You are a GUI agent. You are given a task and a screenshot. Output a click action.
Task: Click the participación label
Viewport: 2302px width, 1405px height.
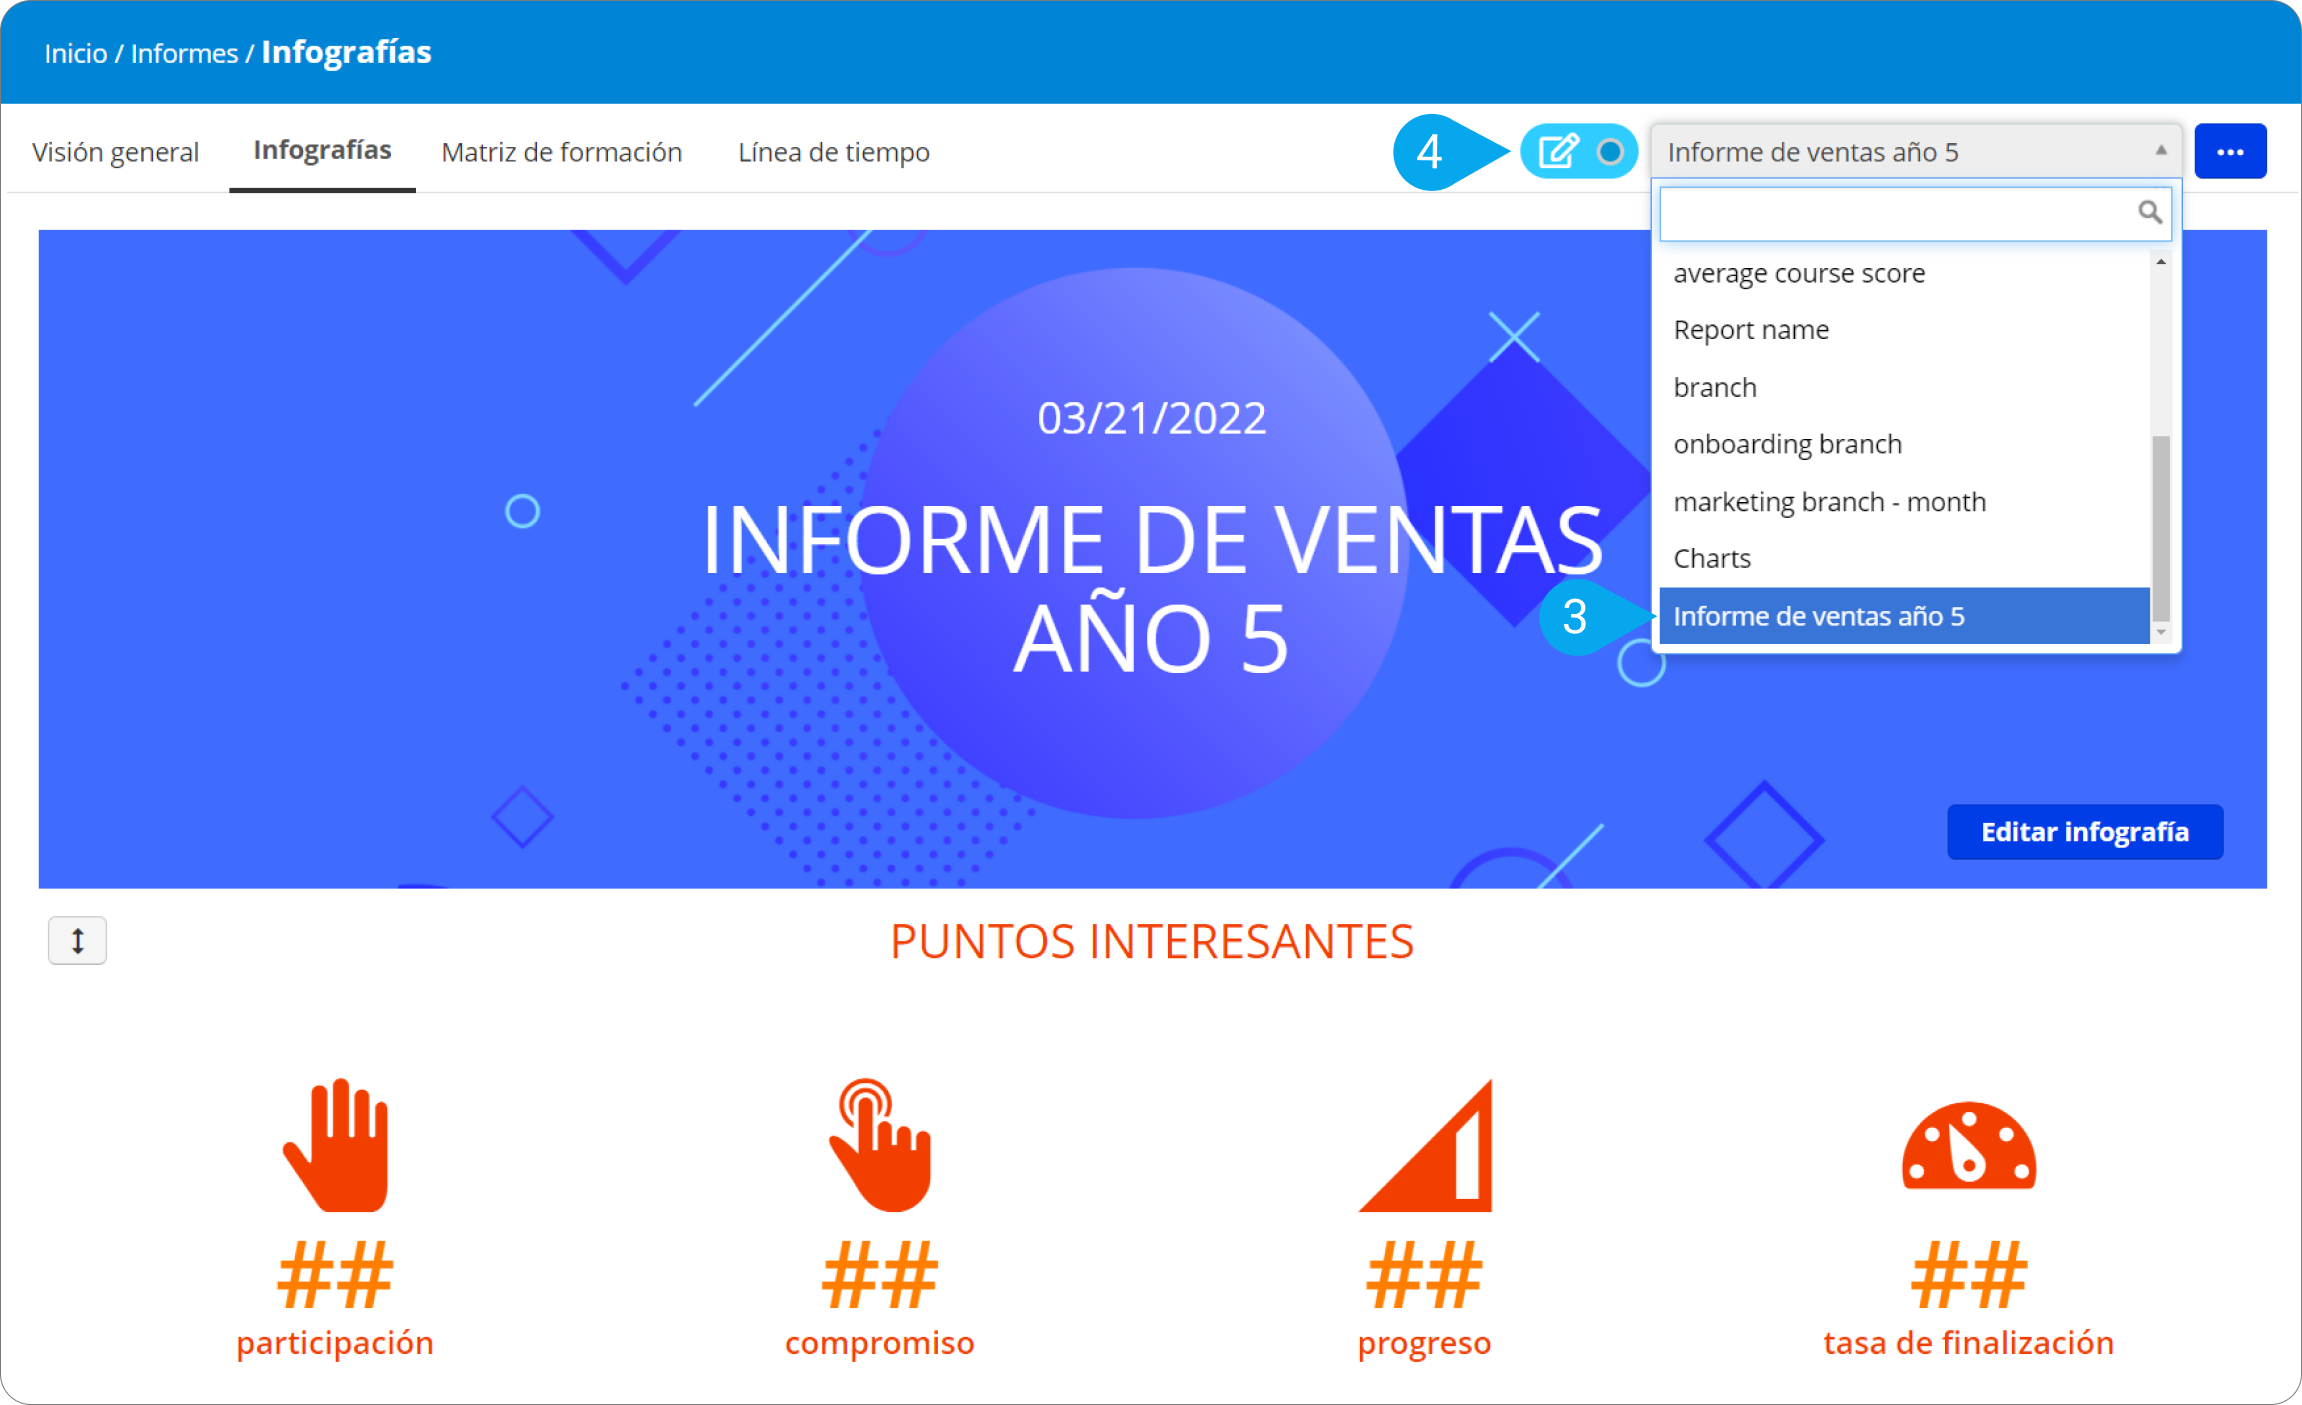(x=335, y=1343)
